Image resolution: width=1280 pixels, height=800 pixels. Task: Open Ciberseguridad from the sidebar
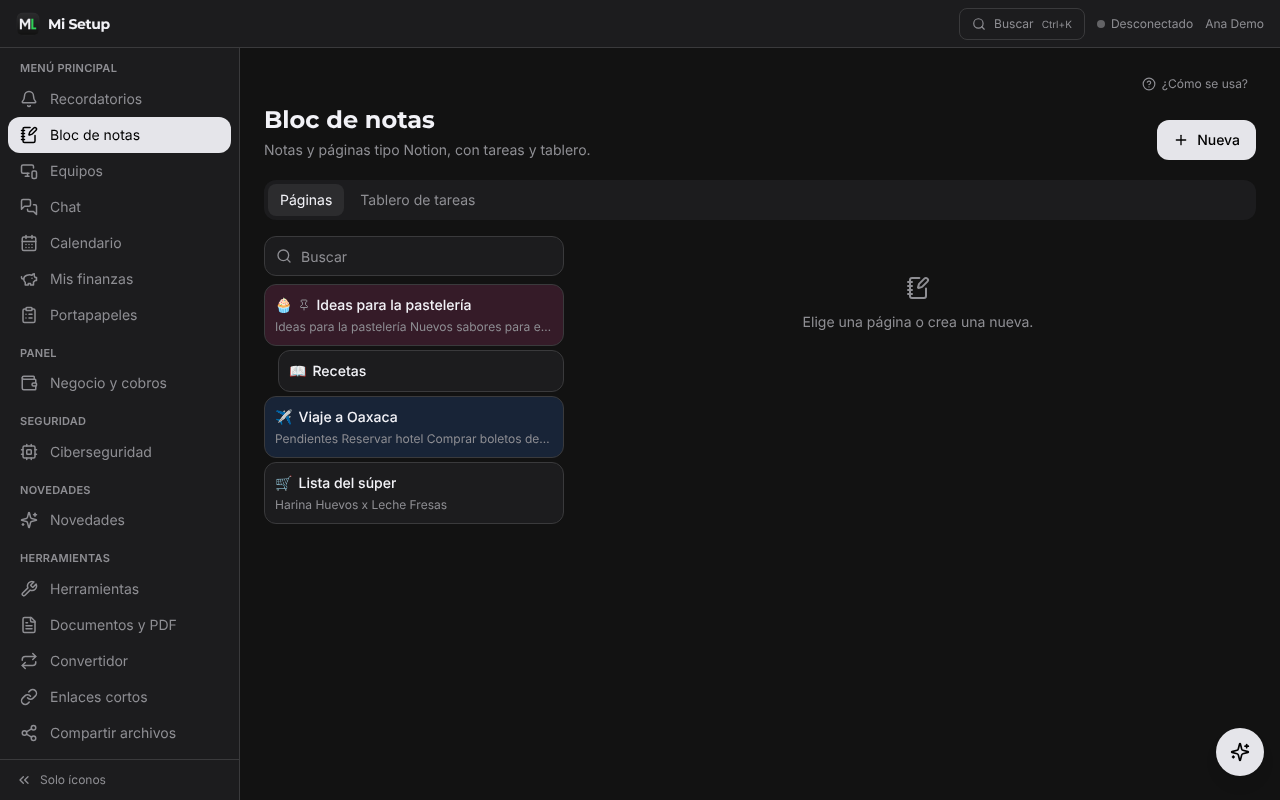tap(119, 452)
